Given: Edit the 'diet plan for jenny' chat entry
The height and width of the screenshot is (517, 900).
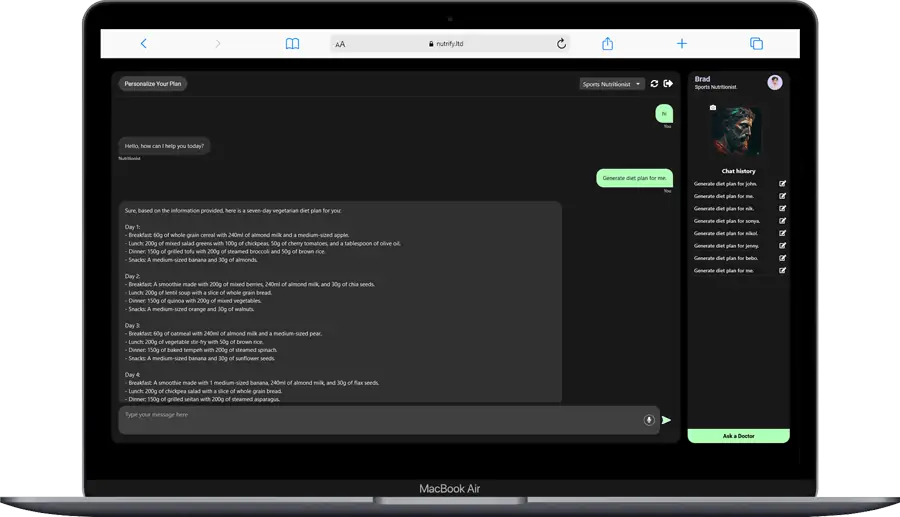Looking at the screenshot, I should (x=782, y=245).
